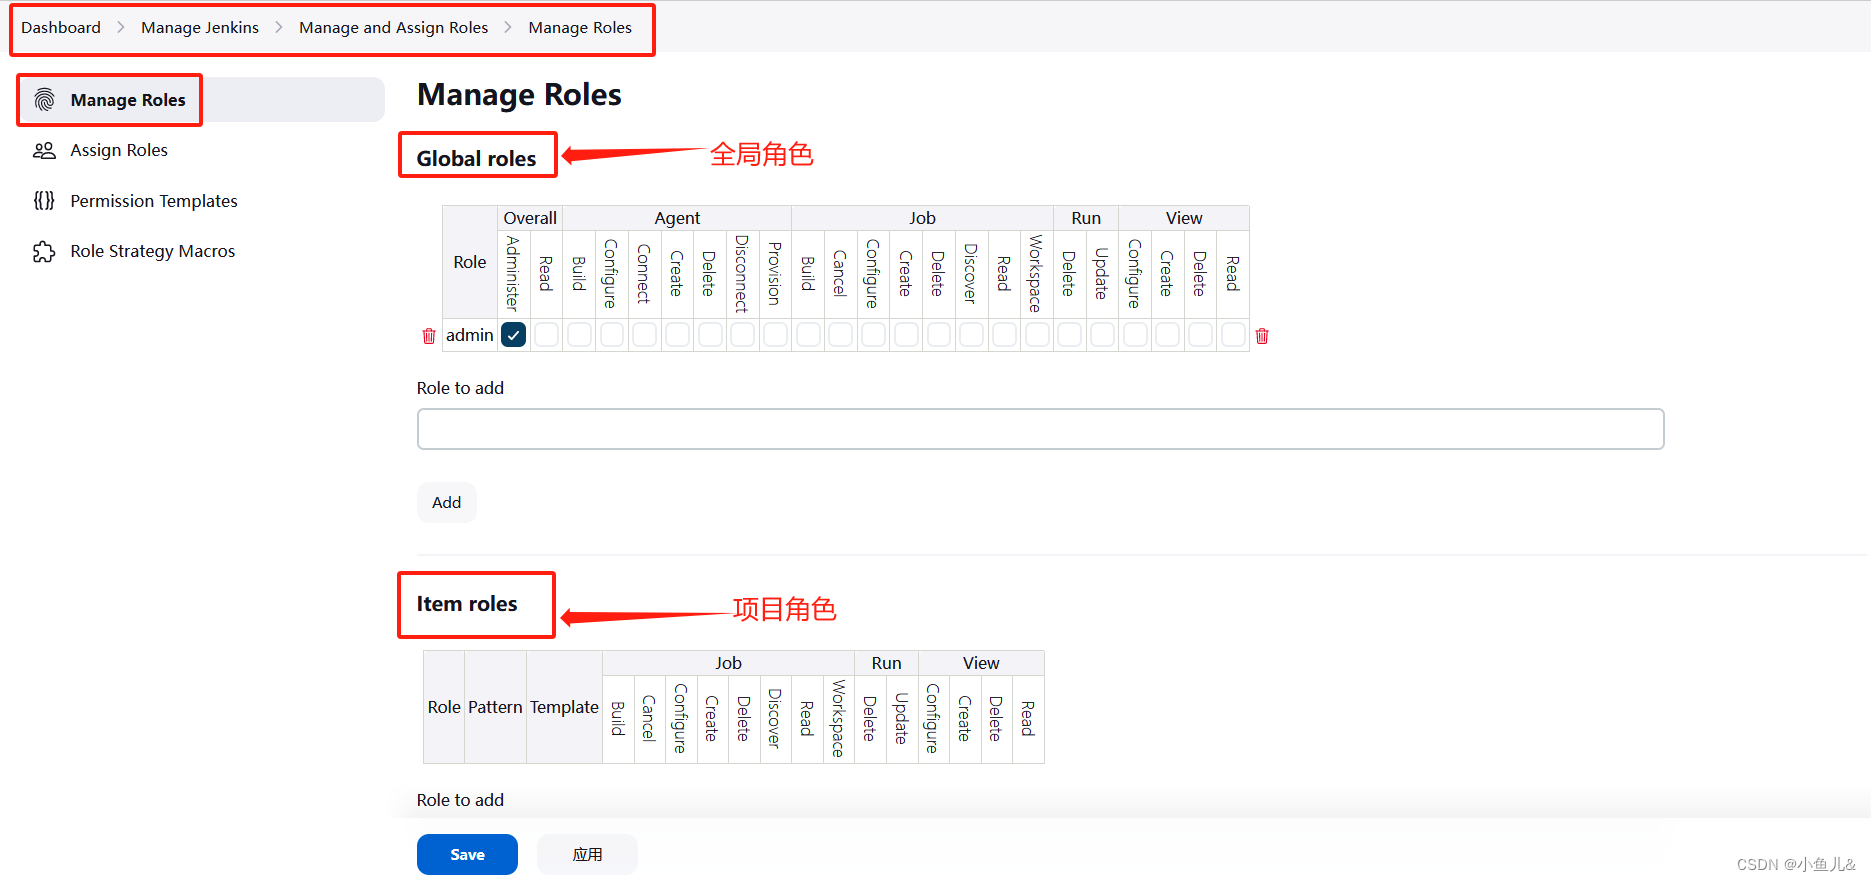Check Job Build for admin
The image size is (1871, 882).
tap(808, 335)
